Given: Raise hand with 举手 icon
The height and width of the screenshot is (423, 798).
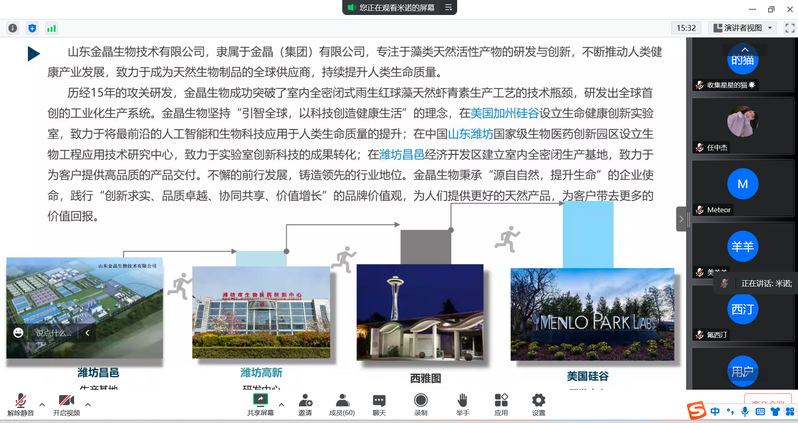Looking at the screenshot, I should tap(462, 400).
